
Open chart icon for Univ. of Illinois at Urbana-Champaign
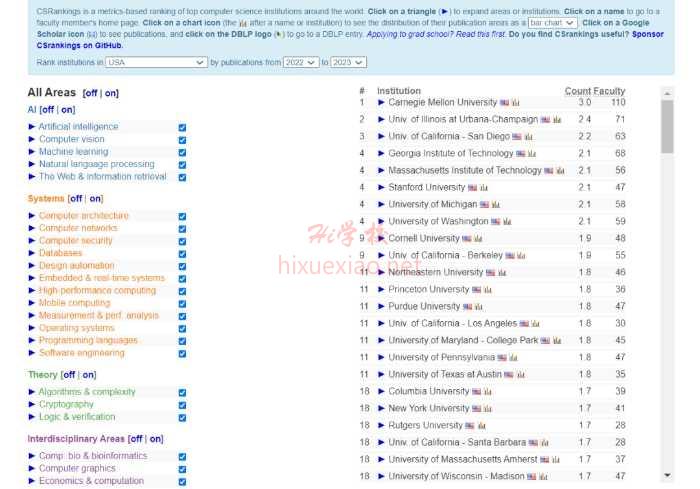(557, 120)
